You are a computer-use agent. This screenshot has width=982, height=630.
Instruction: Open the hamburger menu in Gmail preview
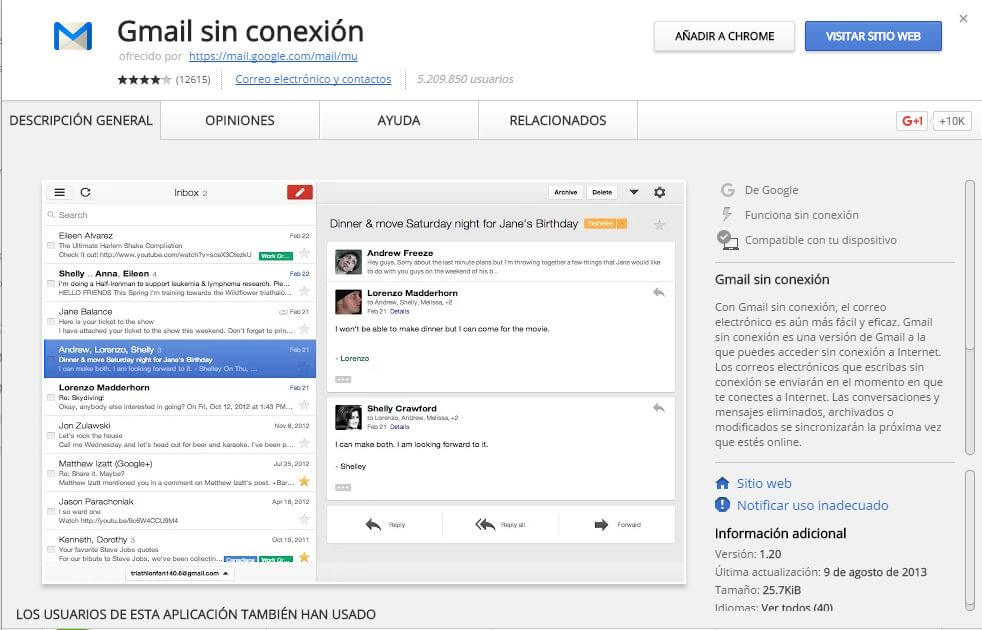59,192
